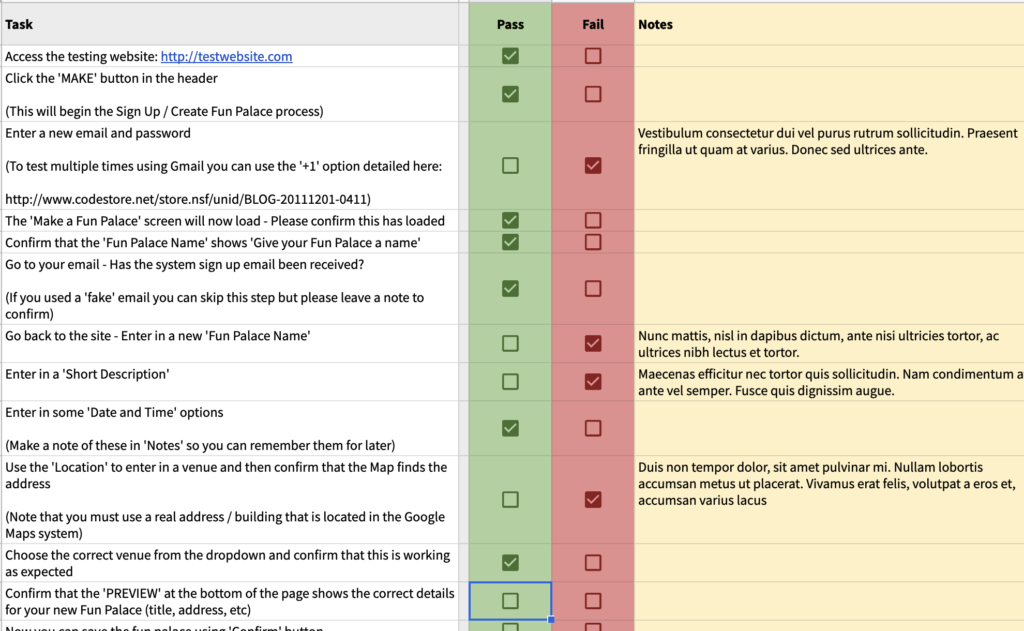Image resolution: width=1024 pixels, height=631 pixels.
Task: Select task cell 'Click the MAKE button in the header'
Action: (x=230, y=94)
